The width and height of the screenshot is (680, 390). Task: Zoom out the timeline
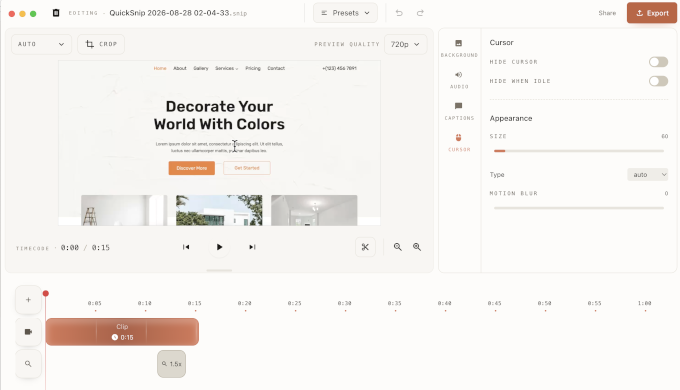tap(398, 247)
